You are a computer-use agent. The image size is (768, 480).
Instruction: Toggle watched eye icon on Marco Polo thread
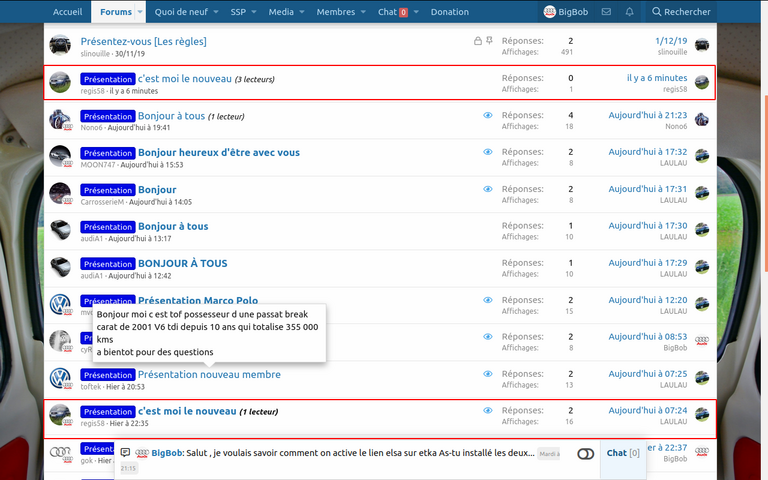[x=488, y=300]
